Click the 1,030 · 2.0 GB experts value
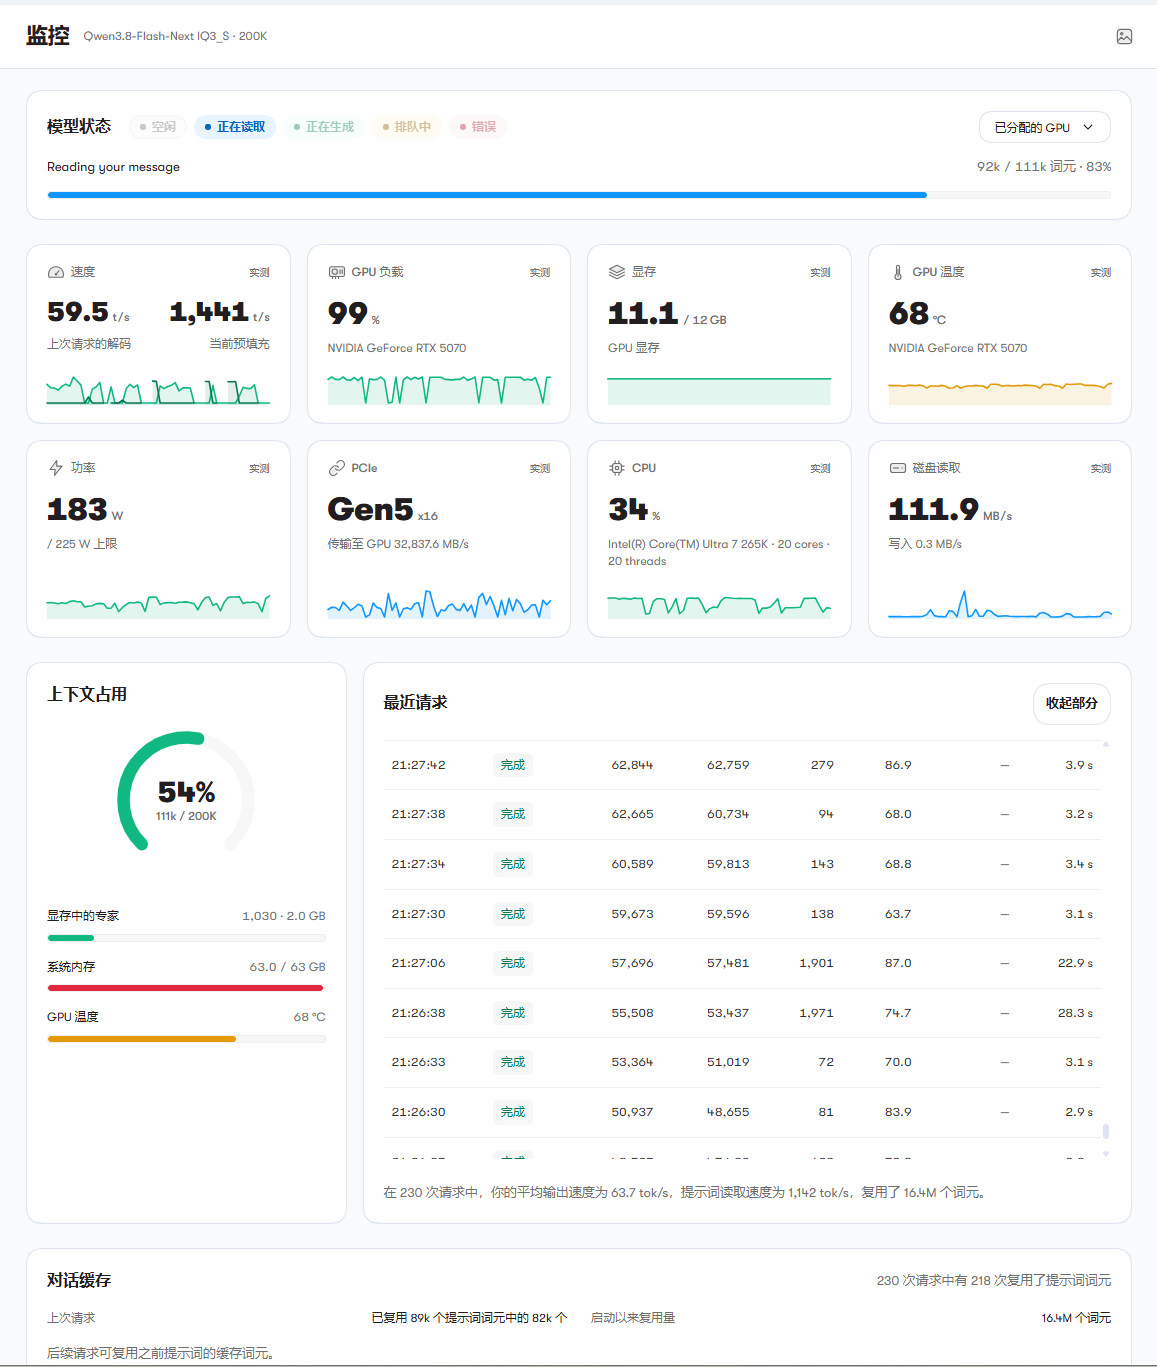Image resolution: width=1157 pixels, height=1367 pixels. [284, 916]
